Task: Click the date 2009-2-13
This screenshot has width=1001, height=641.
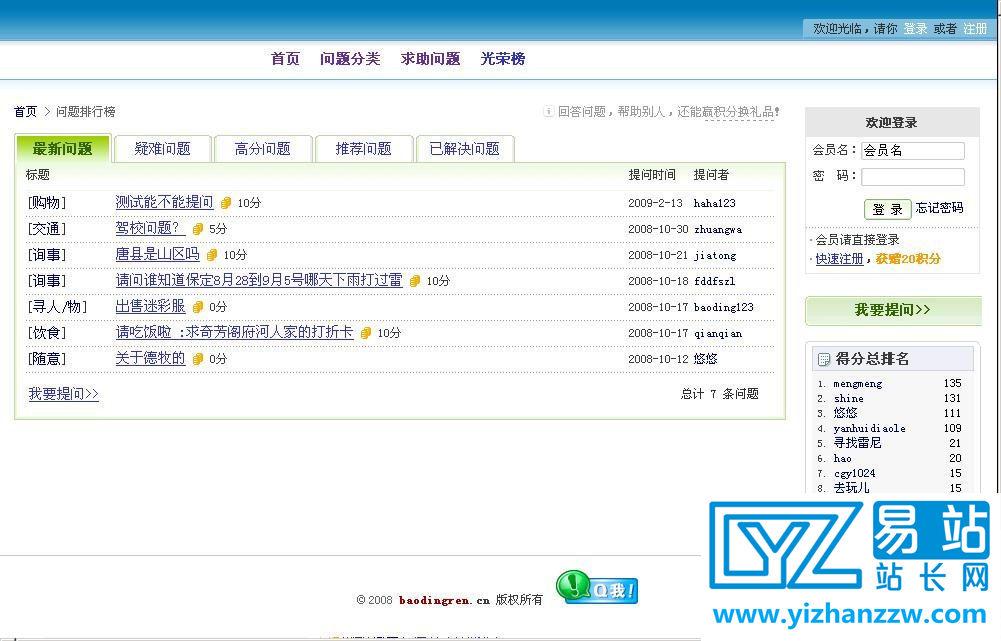Action: (655, 203)
